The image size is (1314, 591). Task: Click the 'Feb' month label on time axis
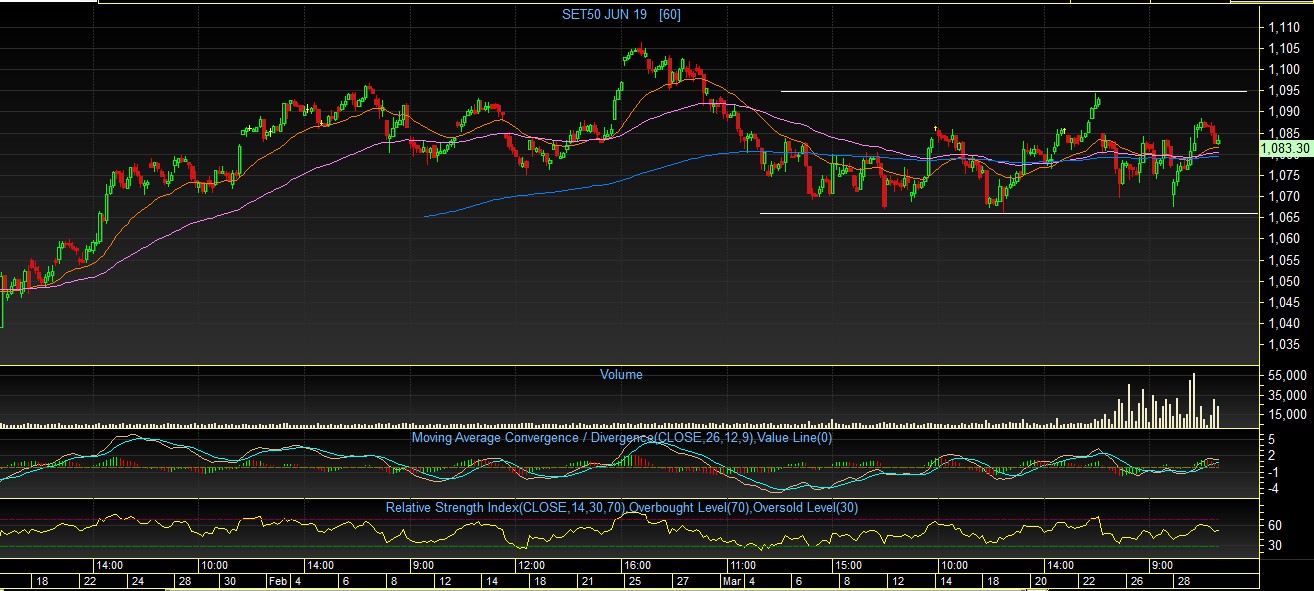(277, 581)
